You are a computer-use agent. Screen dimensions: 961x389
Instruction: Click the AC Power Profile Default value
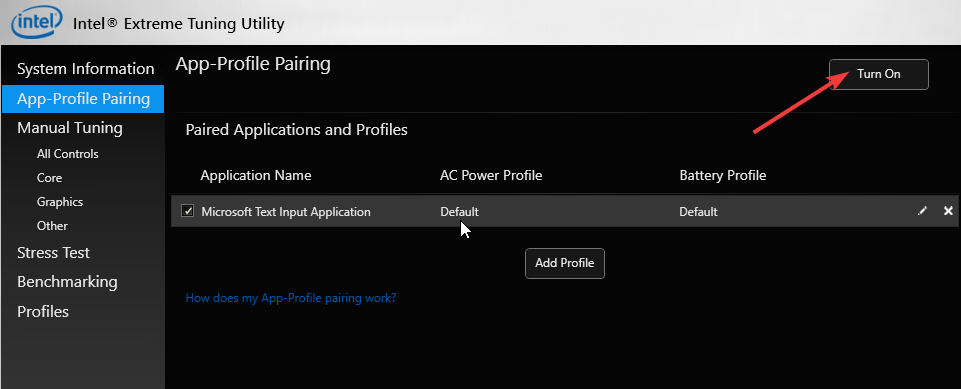[459, 212]
